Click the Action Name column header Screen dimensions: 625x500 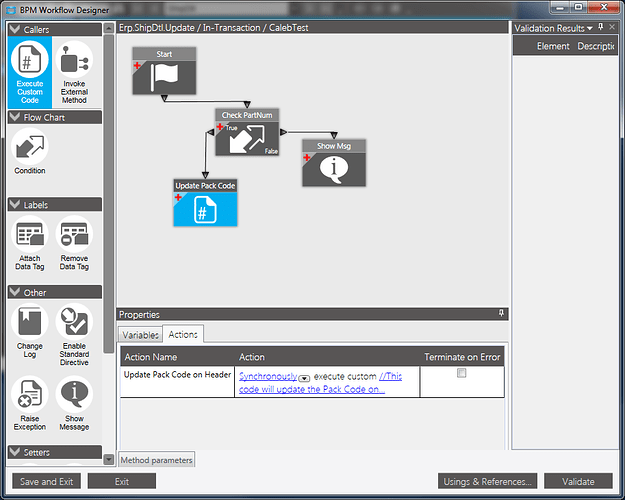point(178,357)
